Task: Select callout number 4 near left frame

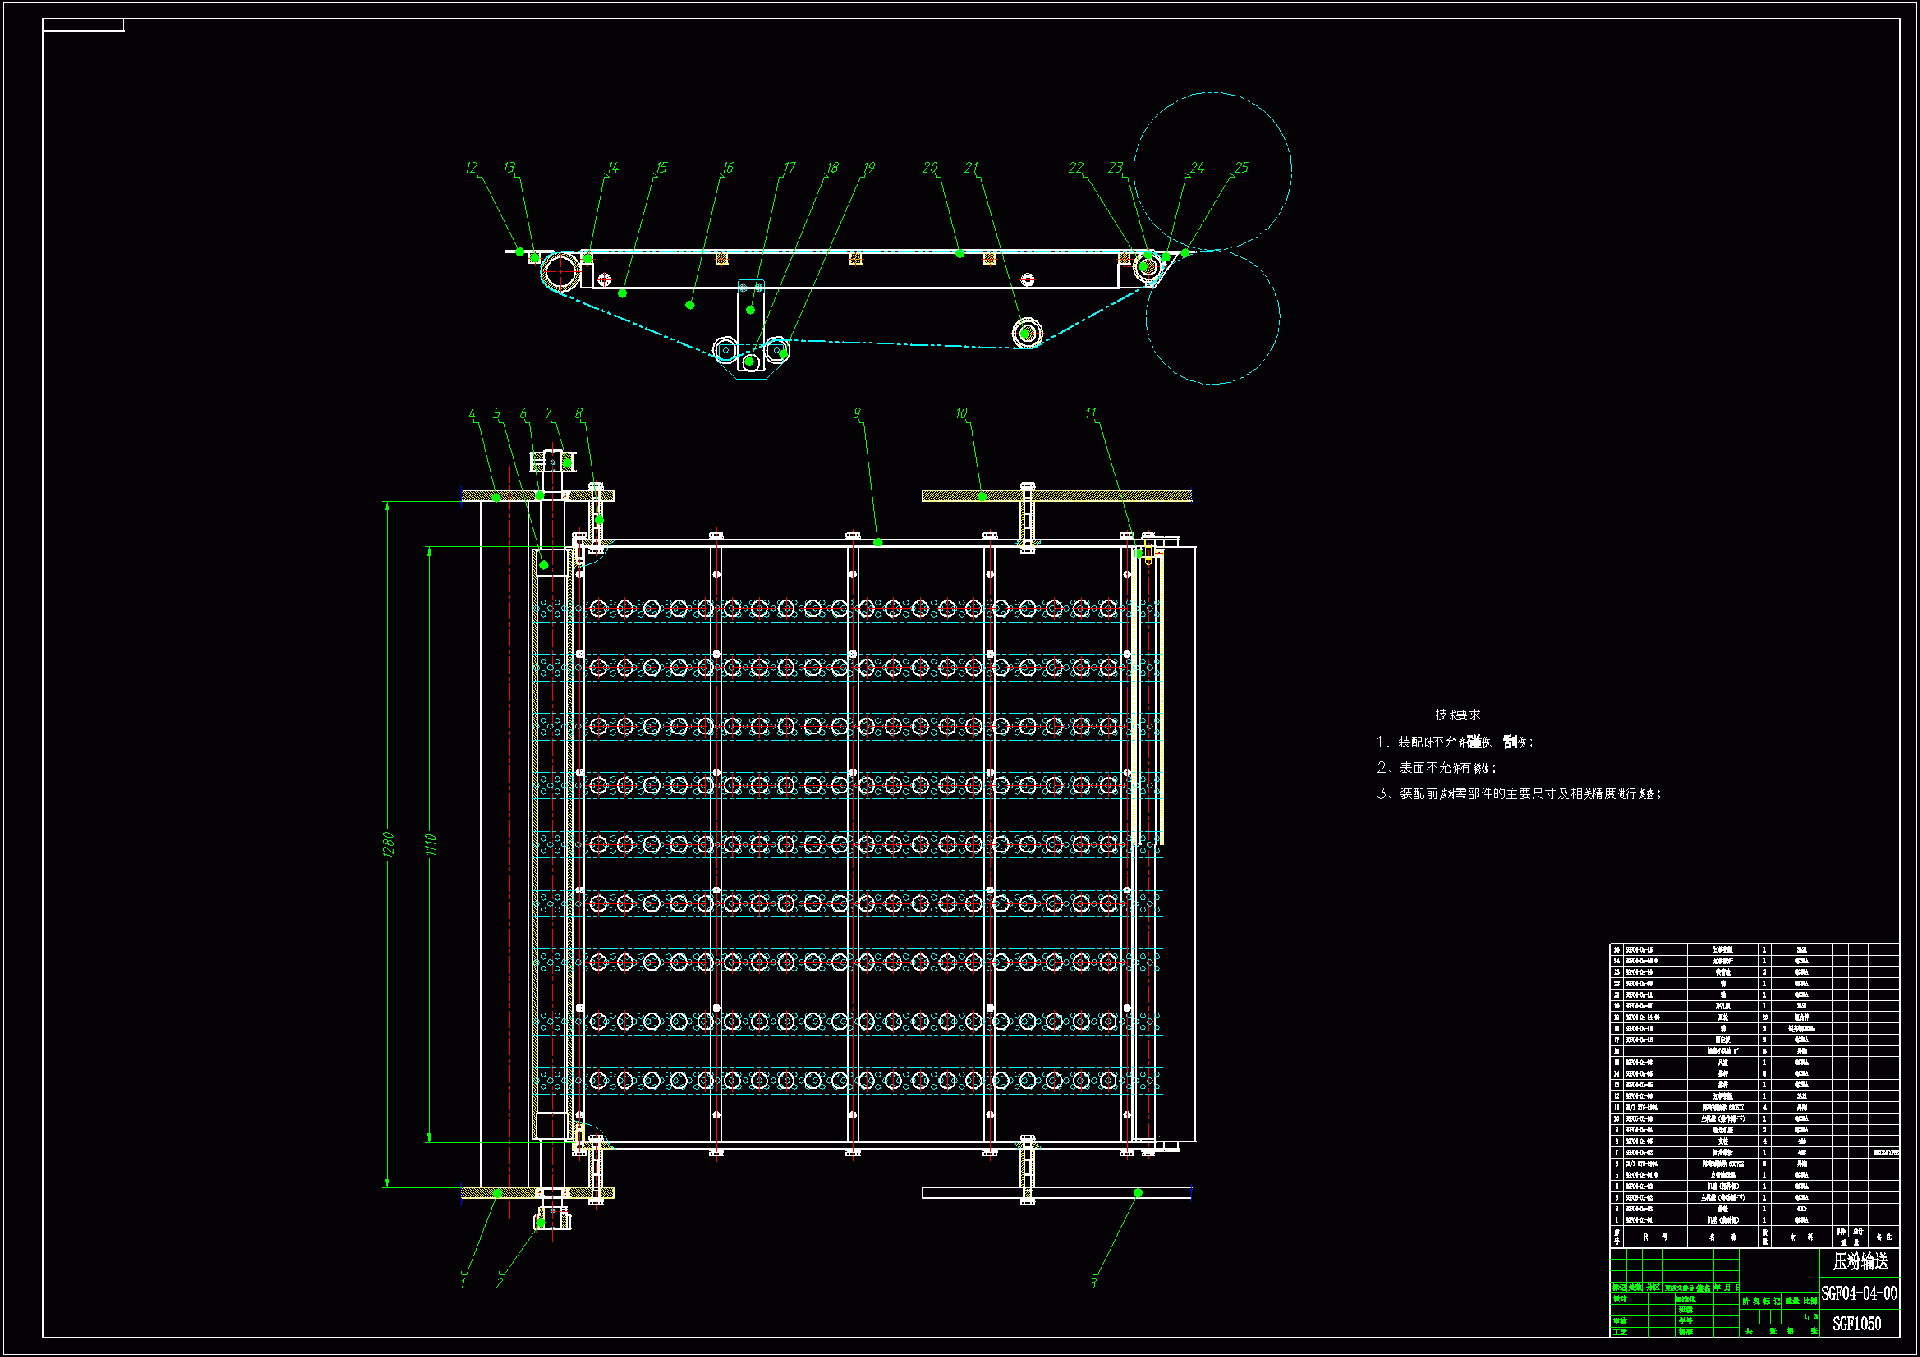Action: (x=472, y=414)
